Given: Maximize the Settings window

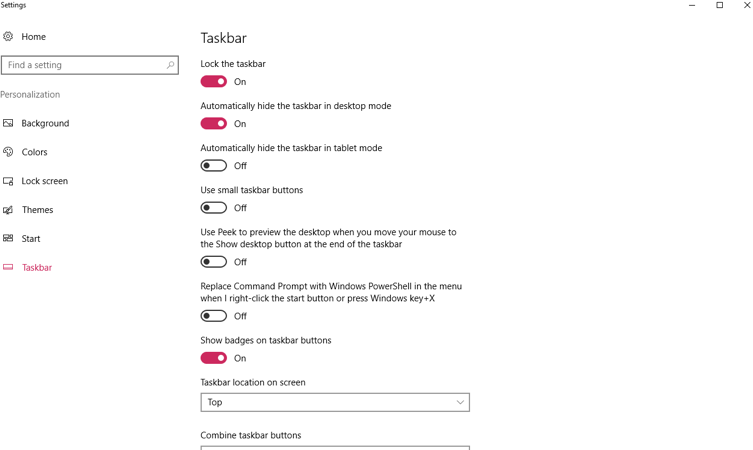Looking at the screenshot, I should [719, 6].
